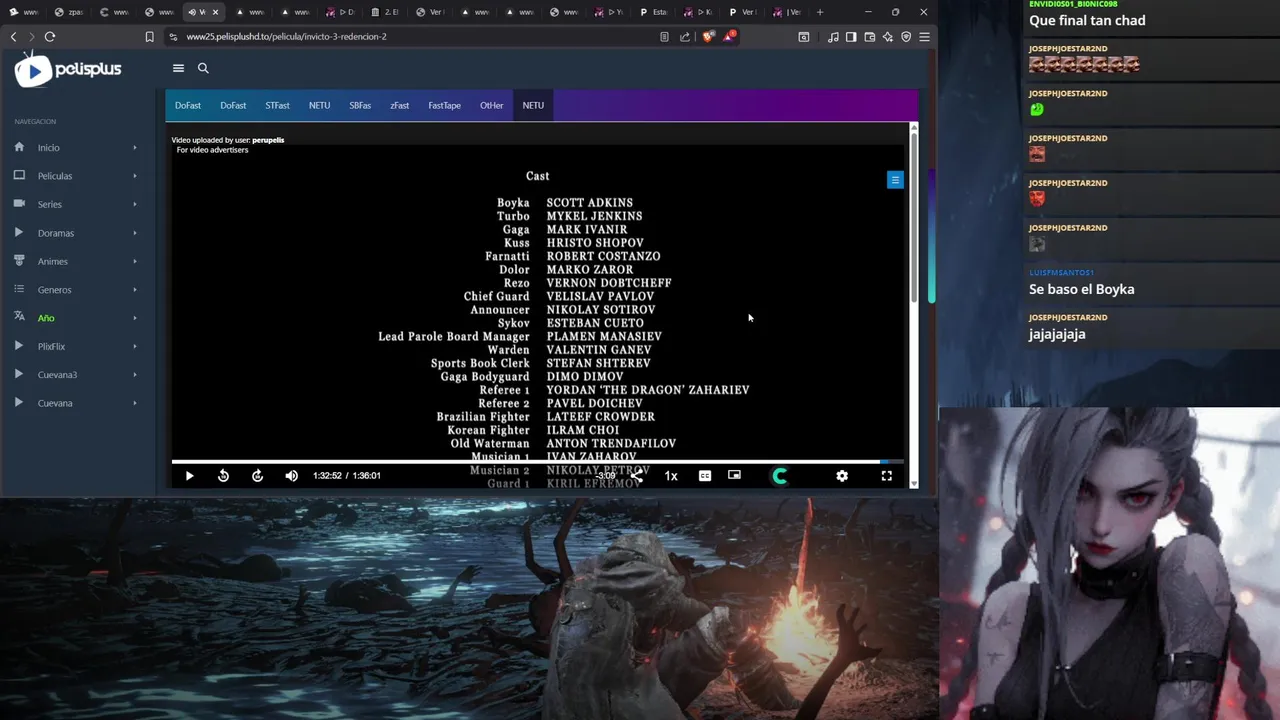The image size is (1280, 720).
Task: Expand the Animes submenu arrow
Action: tap(135, 261)
